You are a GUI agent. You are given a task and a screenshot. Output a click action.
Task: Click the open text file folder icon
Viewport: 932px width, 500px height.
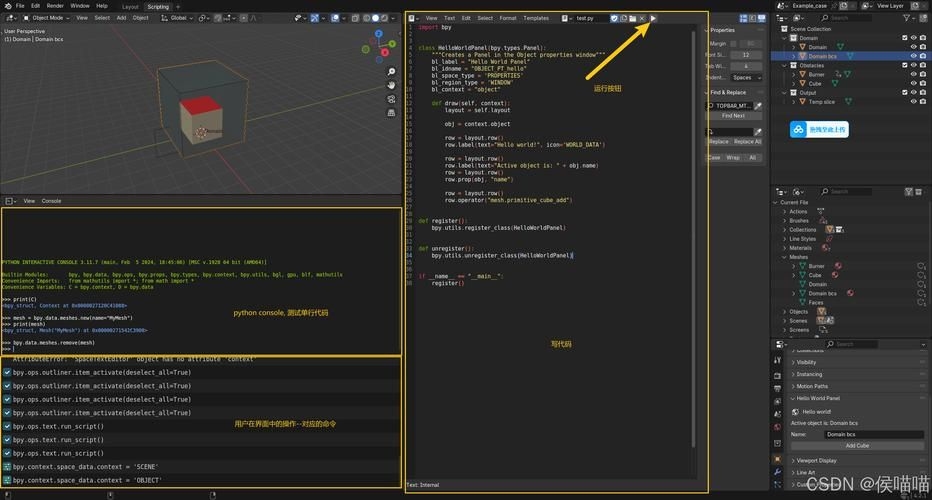pos(632,18)
